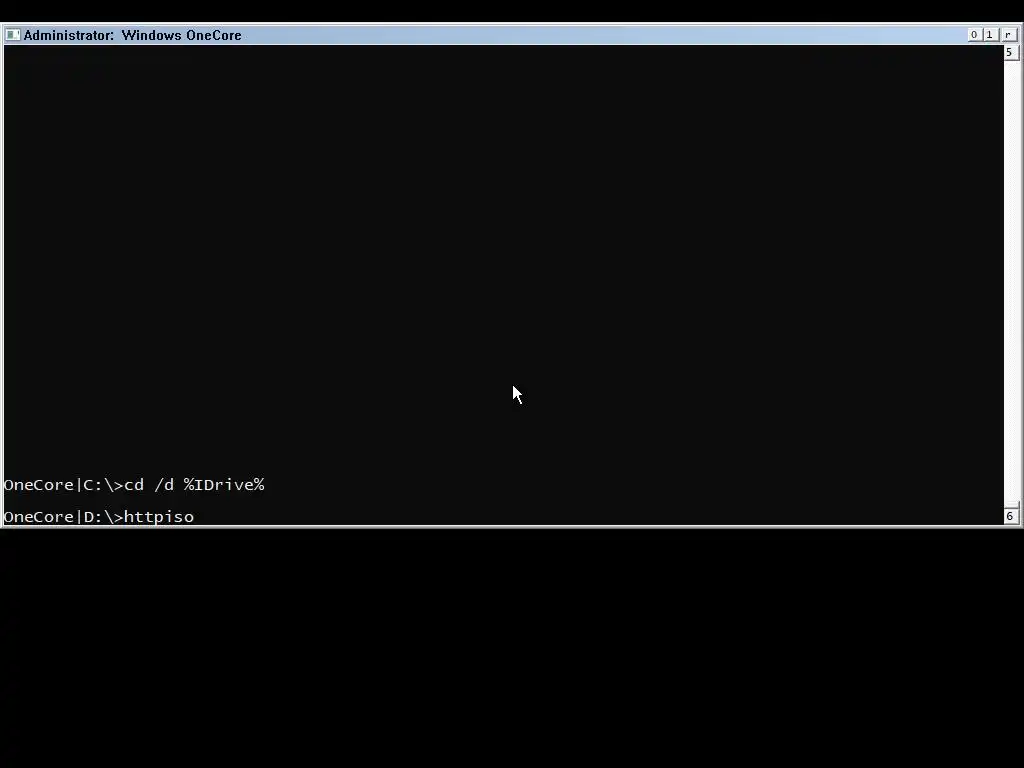Click the "cd /d %IDrive%" command text
The height and width of the screenshot is (768, 1024).
click(194, 485)
